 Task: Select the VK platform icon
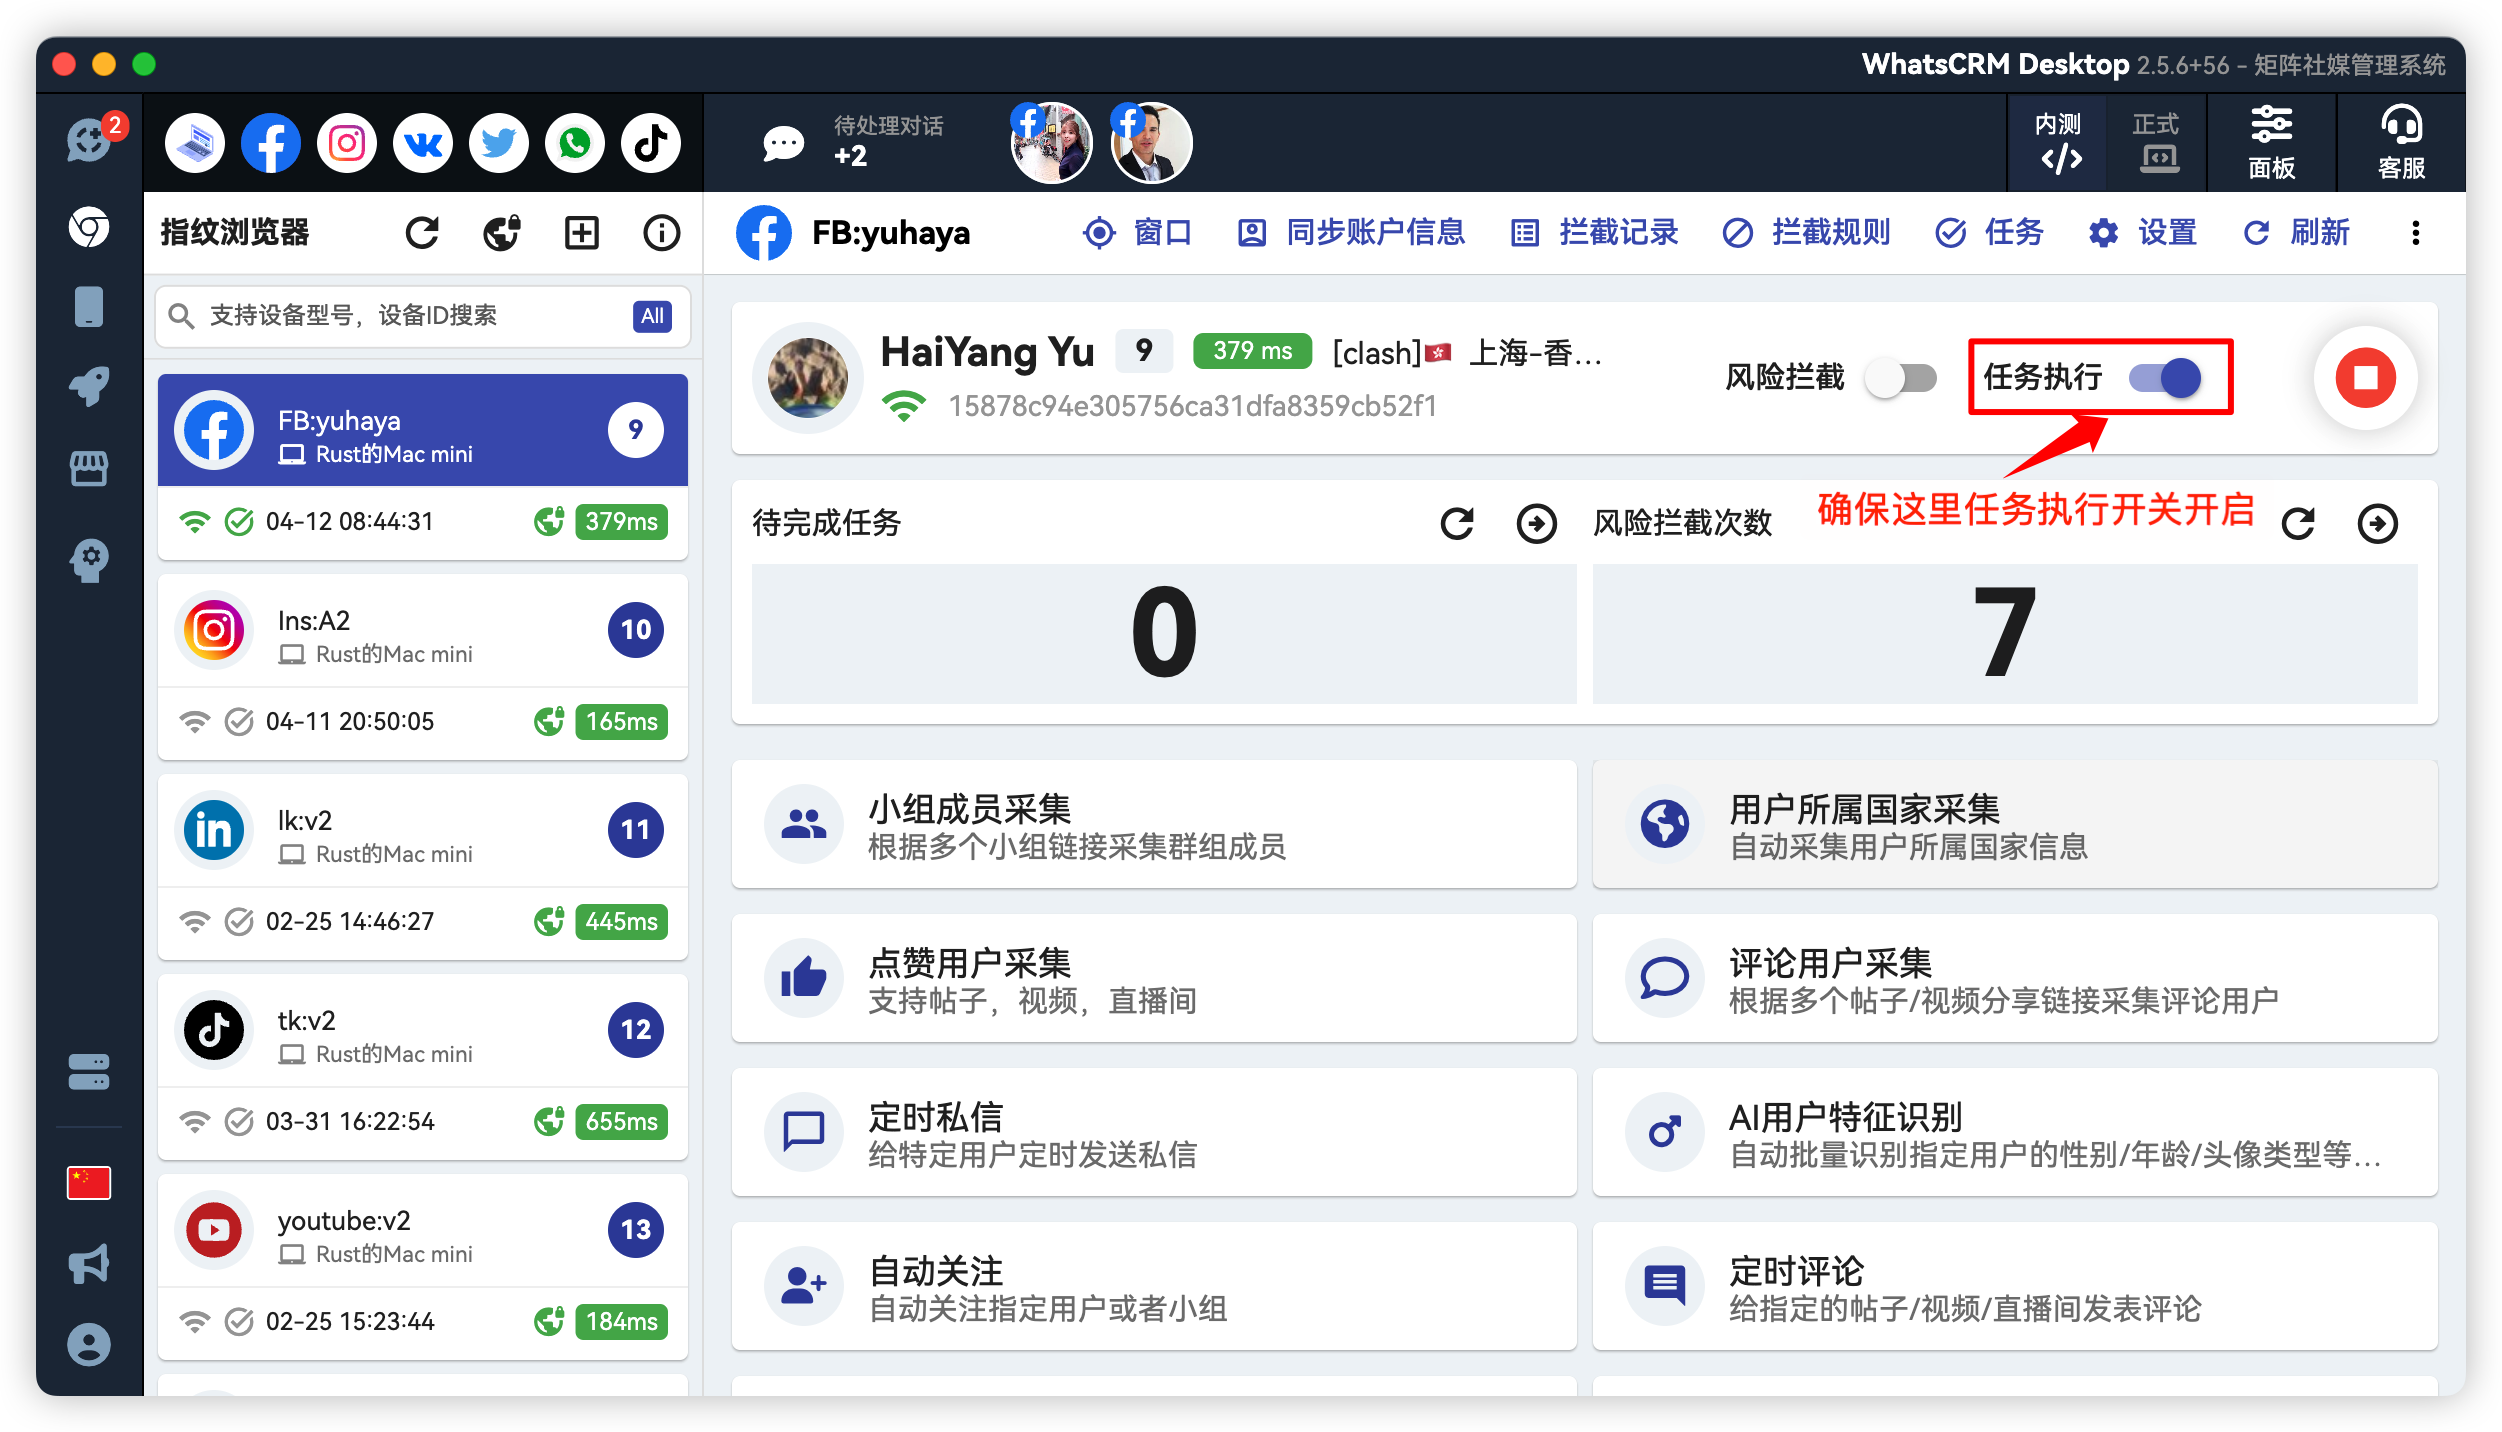[423, 143]
